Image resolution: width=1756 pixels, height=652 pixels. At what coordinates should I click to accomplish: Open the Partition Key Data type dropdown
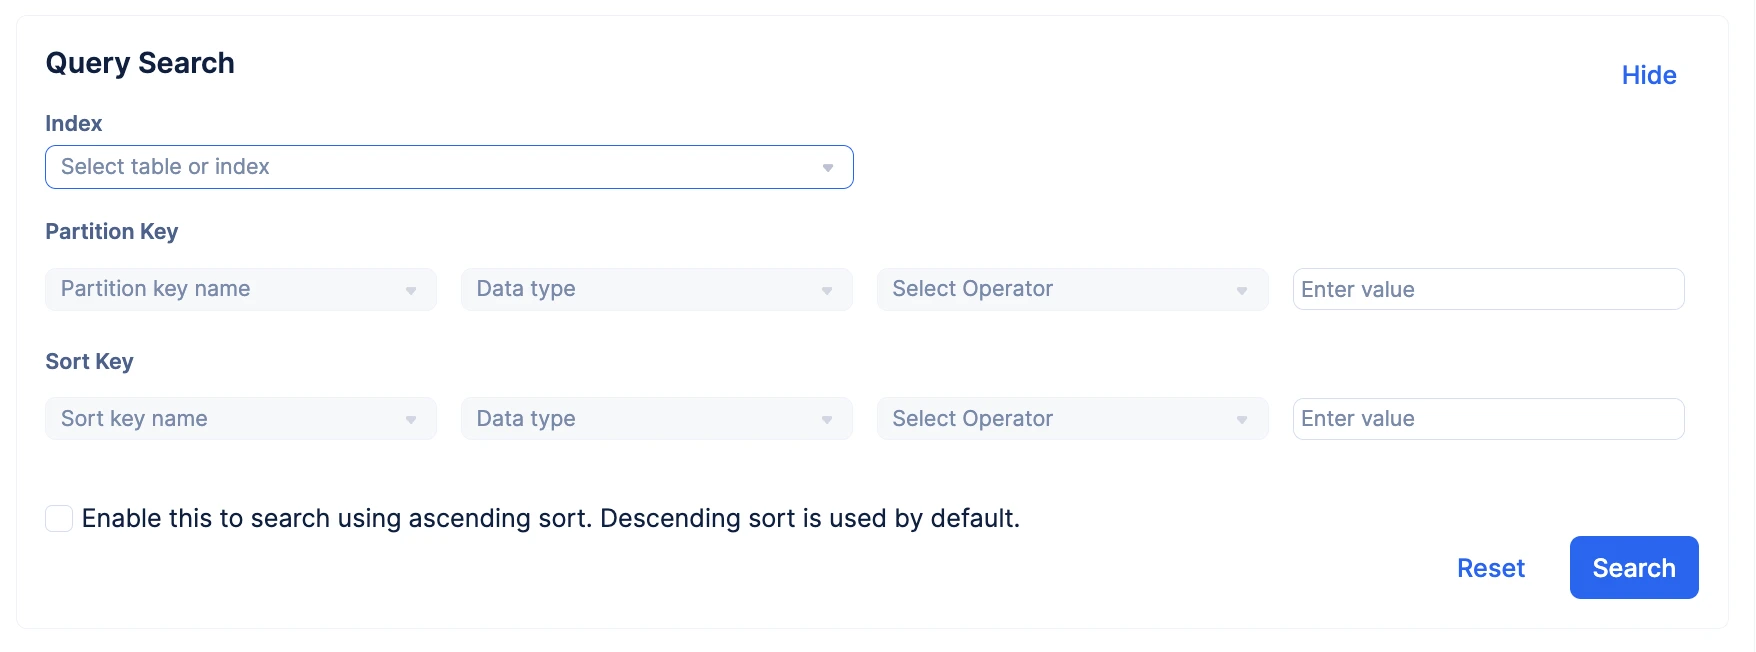click(657, 289)
